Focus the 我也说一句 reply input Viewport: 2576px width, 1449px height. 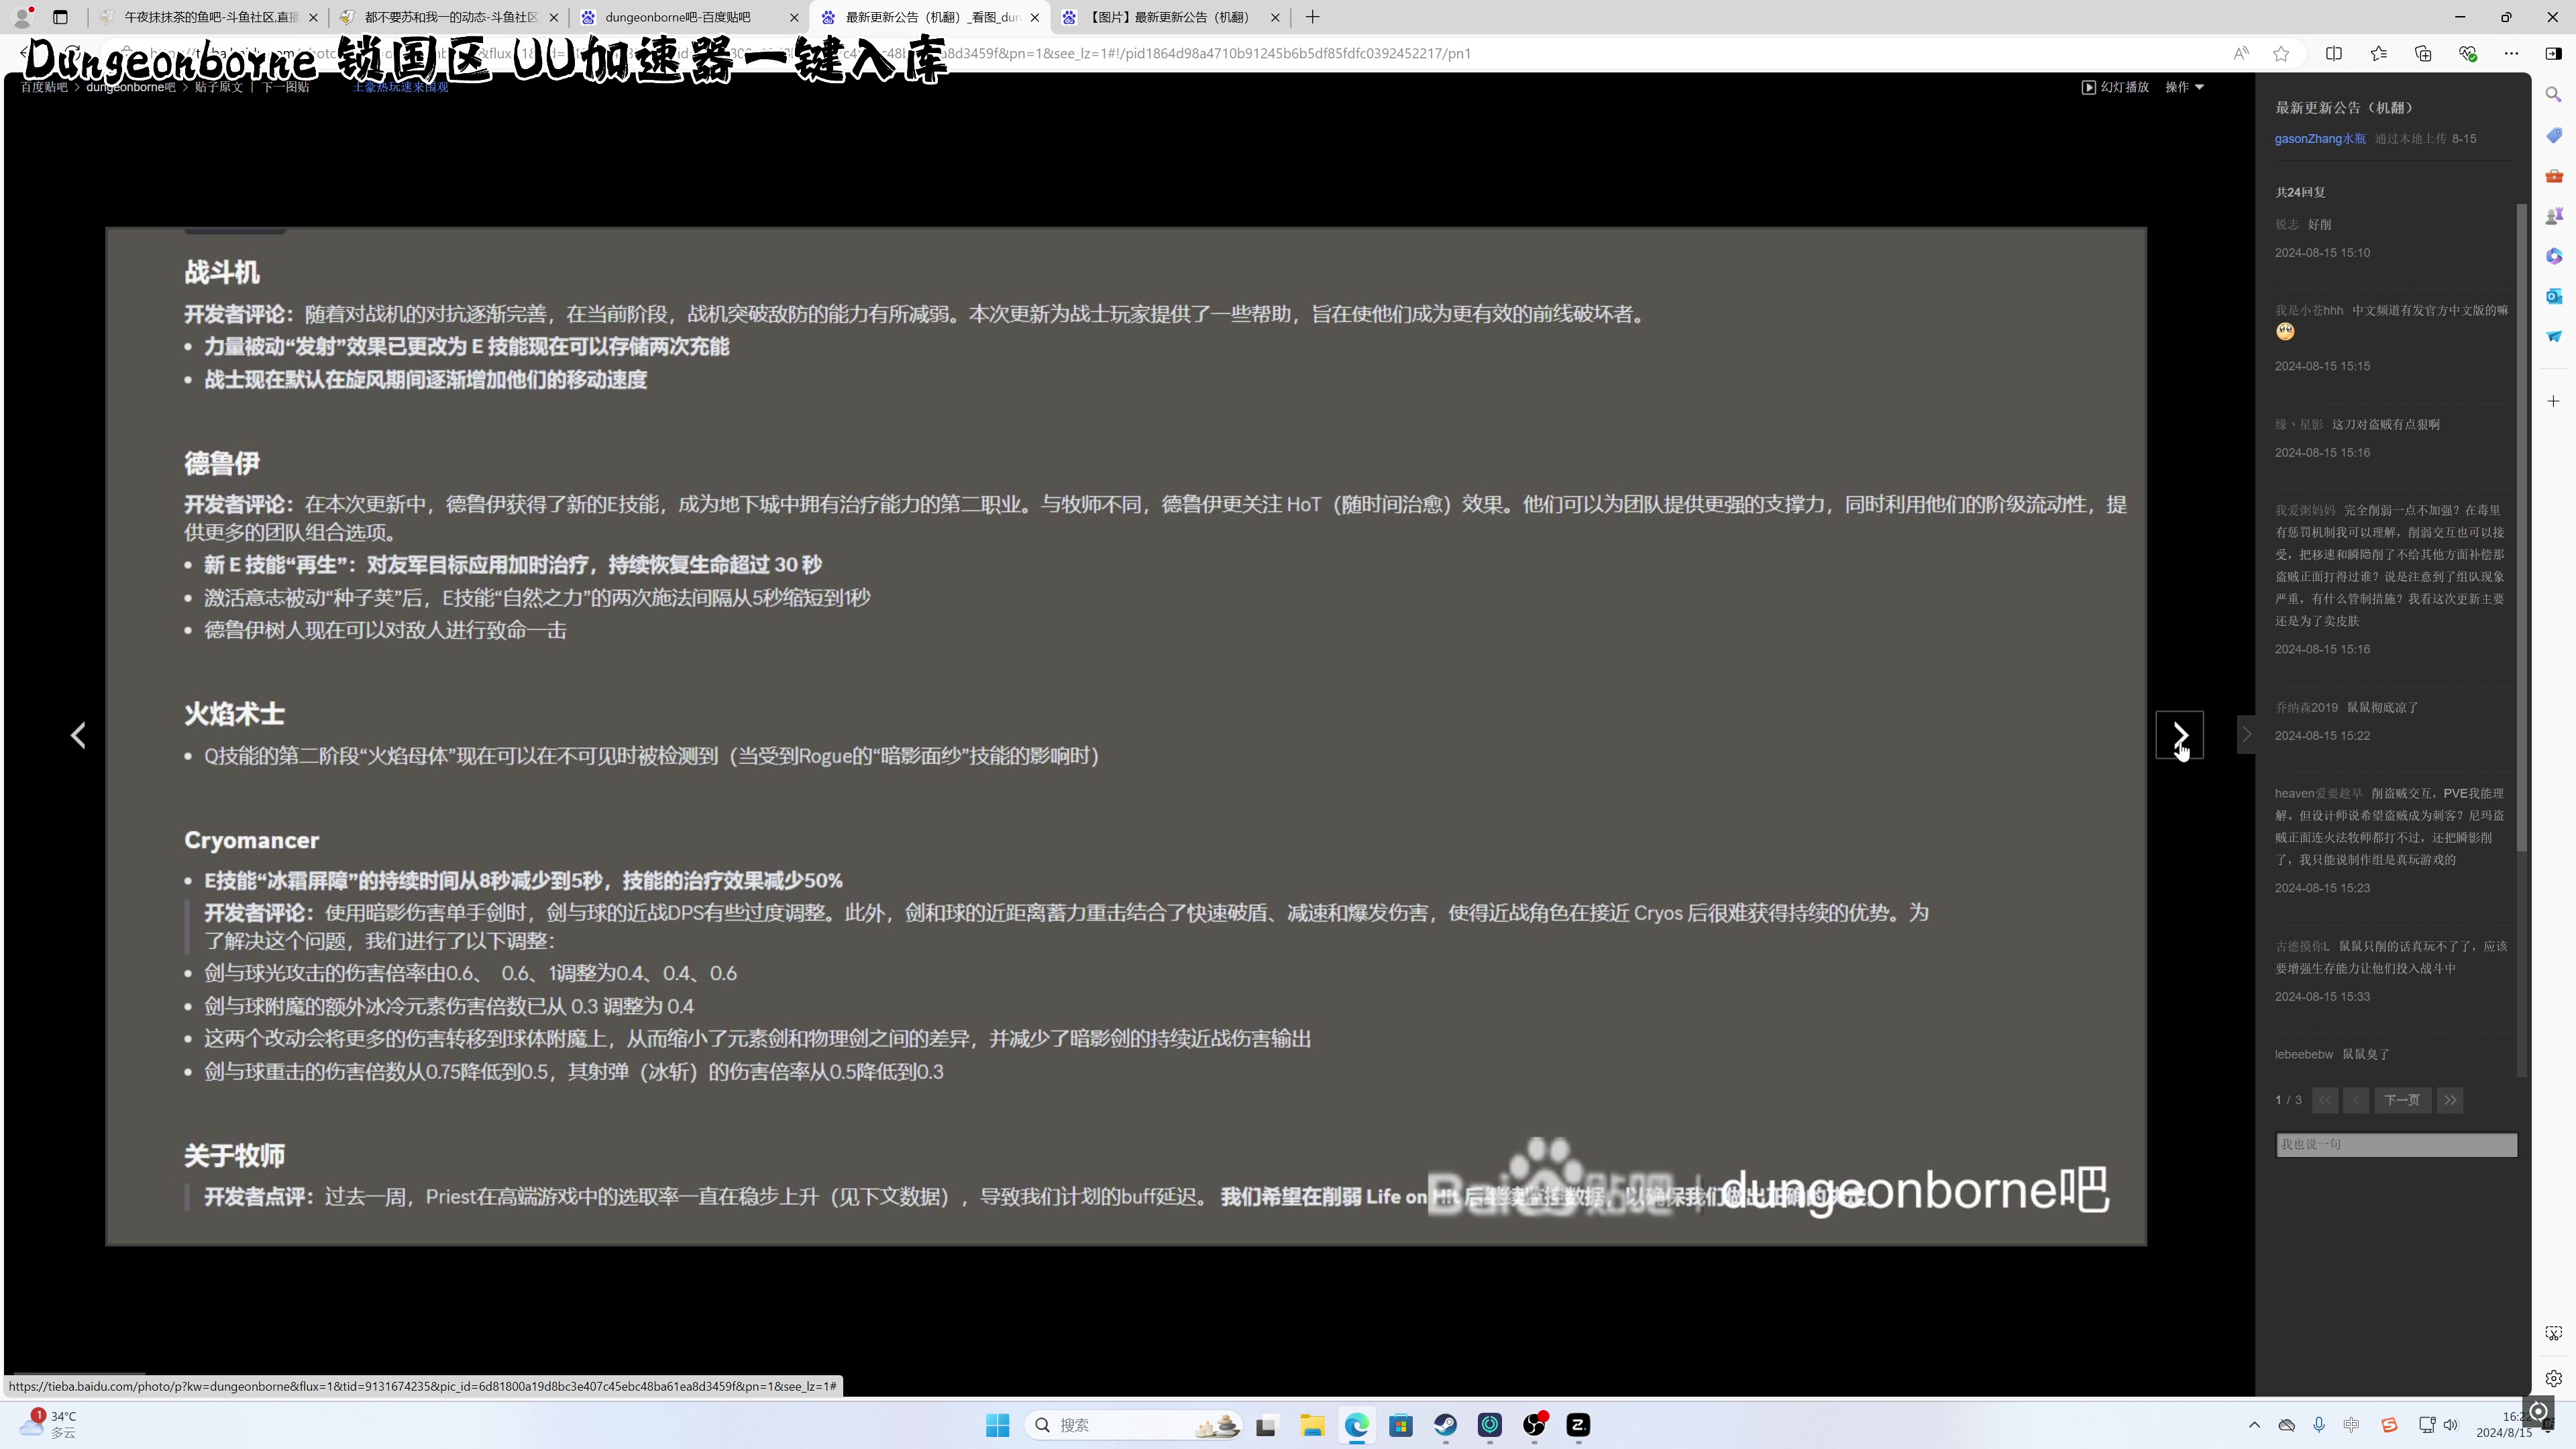(2396, 1144)
